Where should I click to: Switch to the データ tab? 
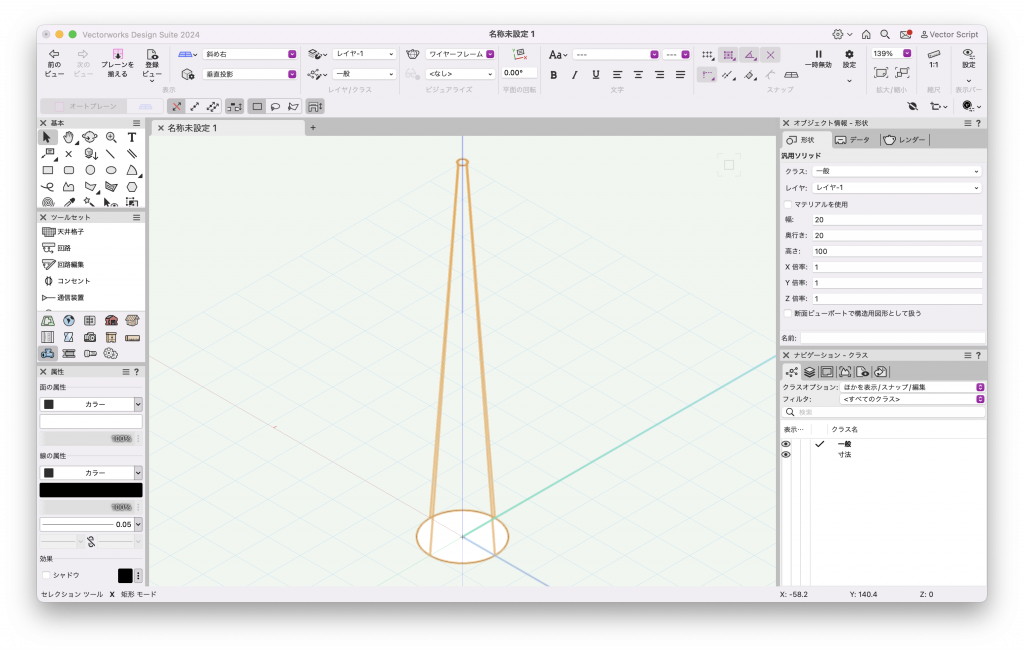click(852, 140)
